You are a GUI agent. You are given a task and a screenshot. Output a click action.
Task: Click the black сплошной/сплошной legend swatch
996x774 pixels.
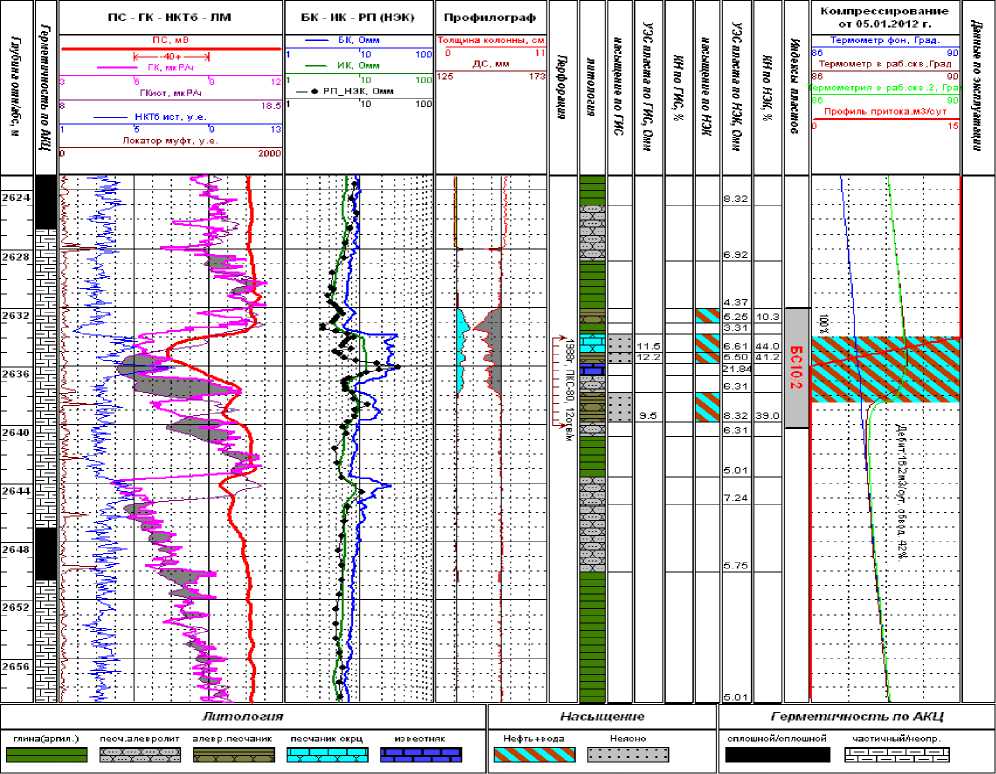(x=777, y=755)
